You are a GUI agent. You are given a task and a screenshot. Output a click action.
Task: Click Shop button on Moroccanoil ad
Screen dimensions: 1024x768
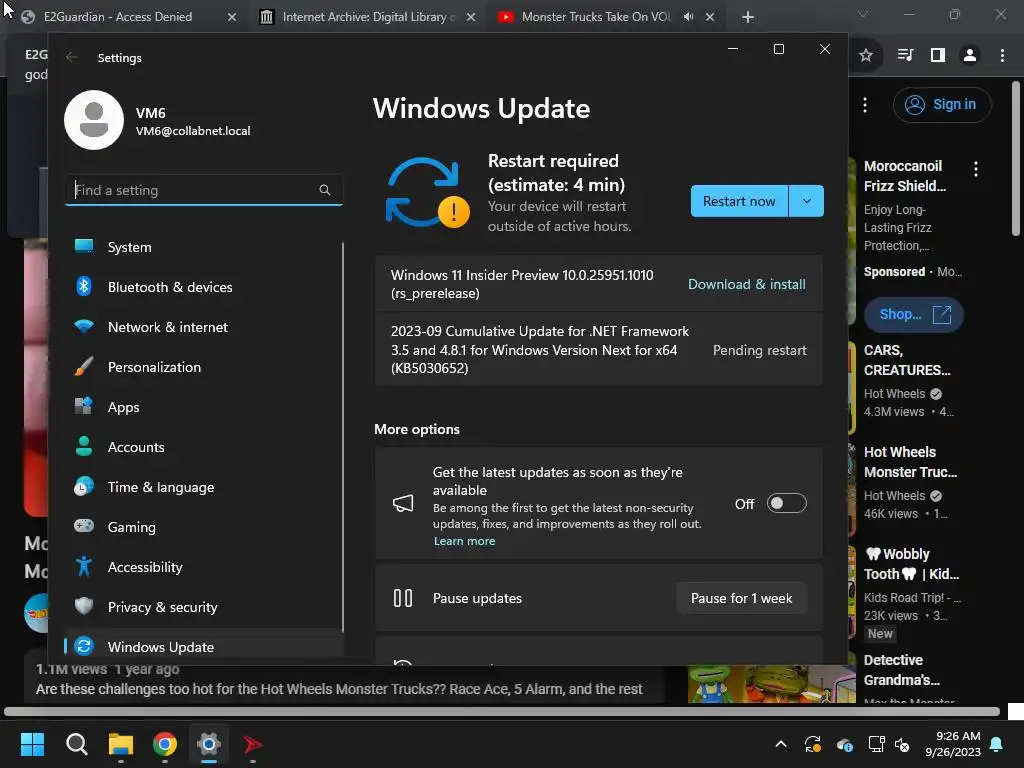click(914, 314)
